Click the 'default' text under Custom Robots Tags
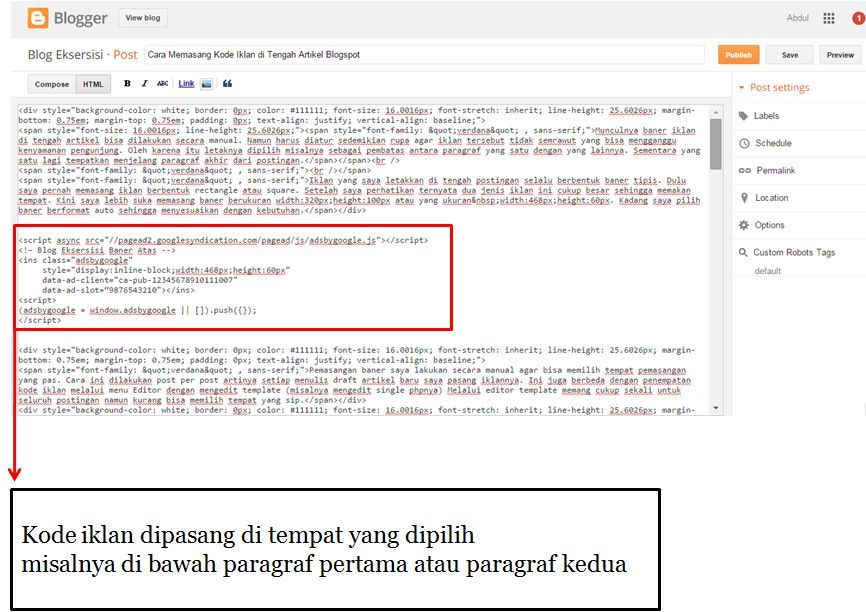866x612 pixels. pyautogui.click(x=768, y=271)
